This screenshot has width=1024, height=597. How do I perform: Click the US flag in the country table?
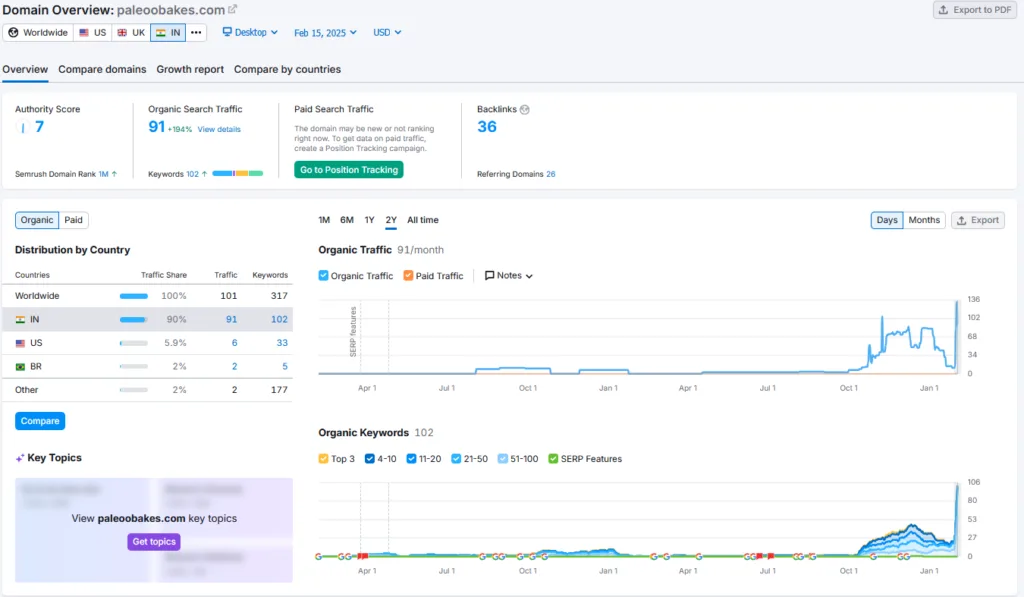pyautogui.click(x=20, y=343)
